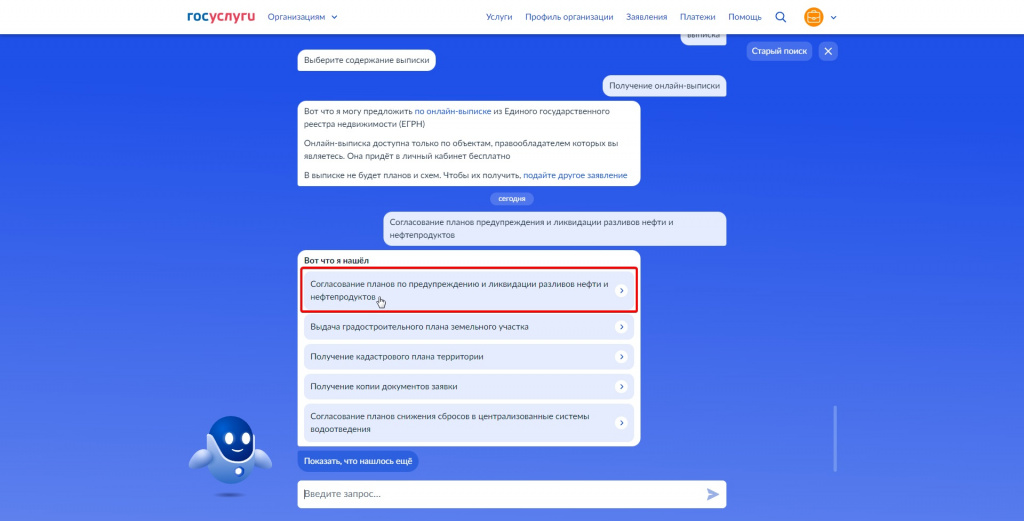Image resolution: width=1024 pixels, height=521 pixels.
Task: Click the Госуслуги logo
Action: pos(221,17)
